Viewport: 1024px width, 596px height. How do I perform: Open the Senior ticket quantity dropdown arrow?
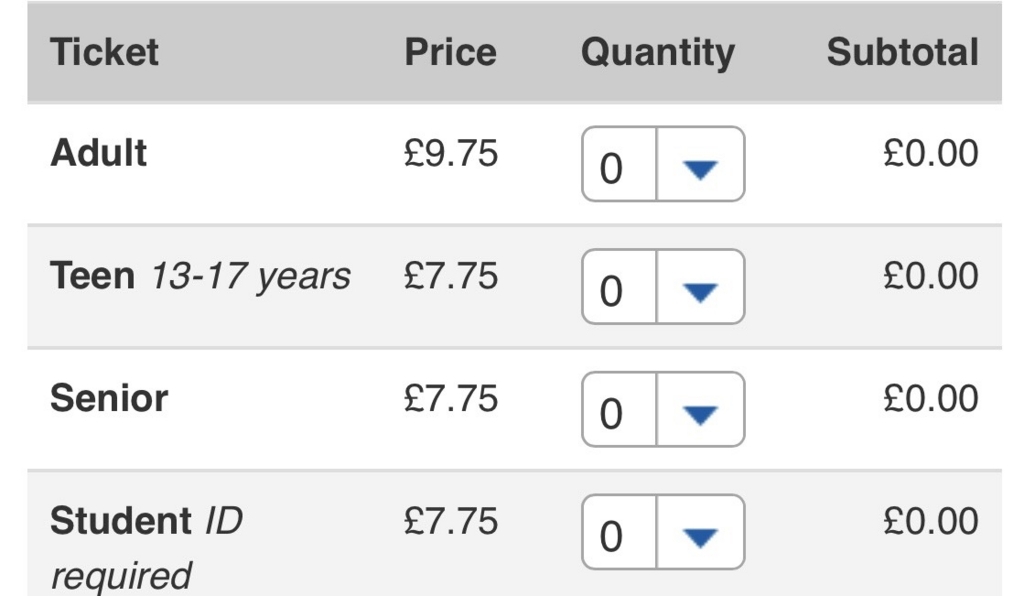pos(700,410)
